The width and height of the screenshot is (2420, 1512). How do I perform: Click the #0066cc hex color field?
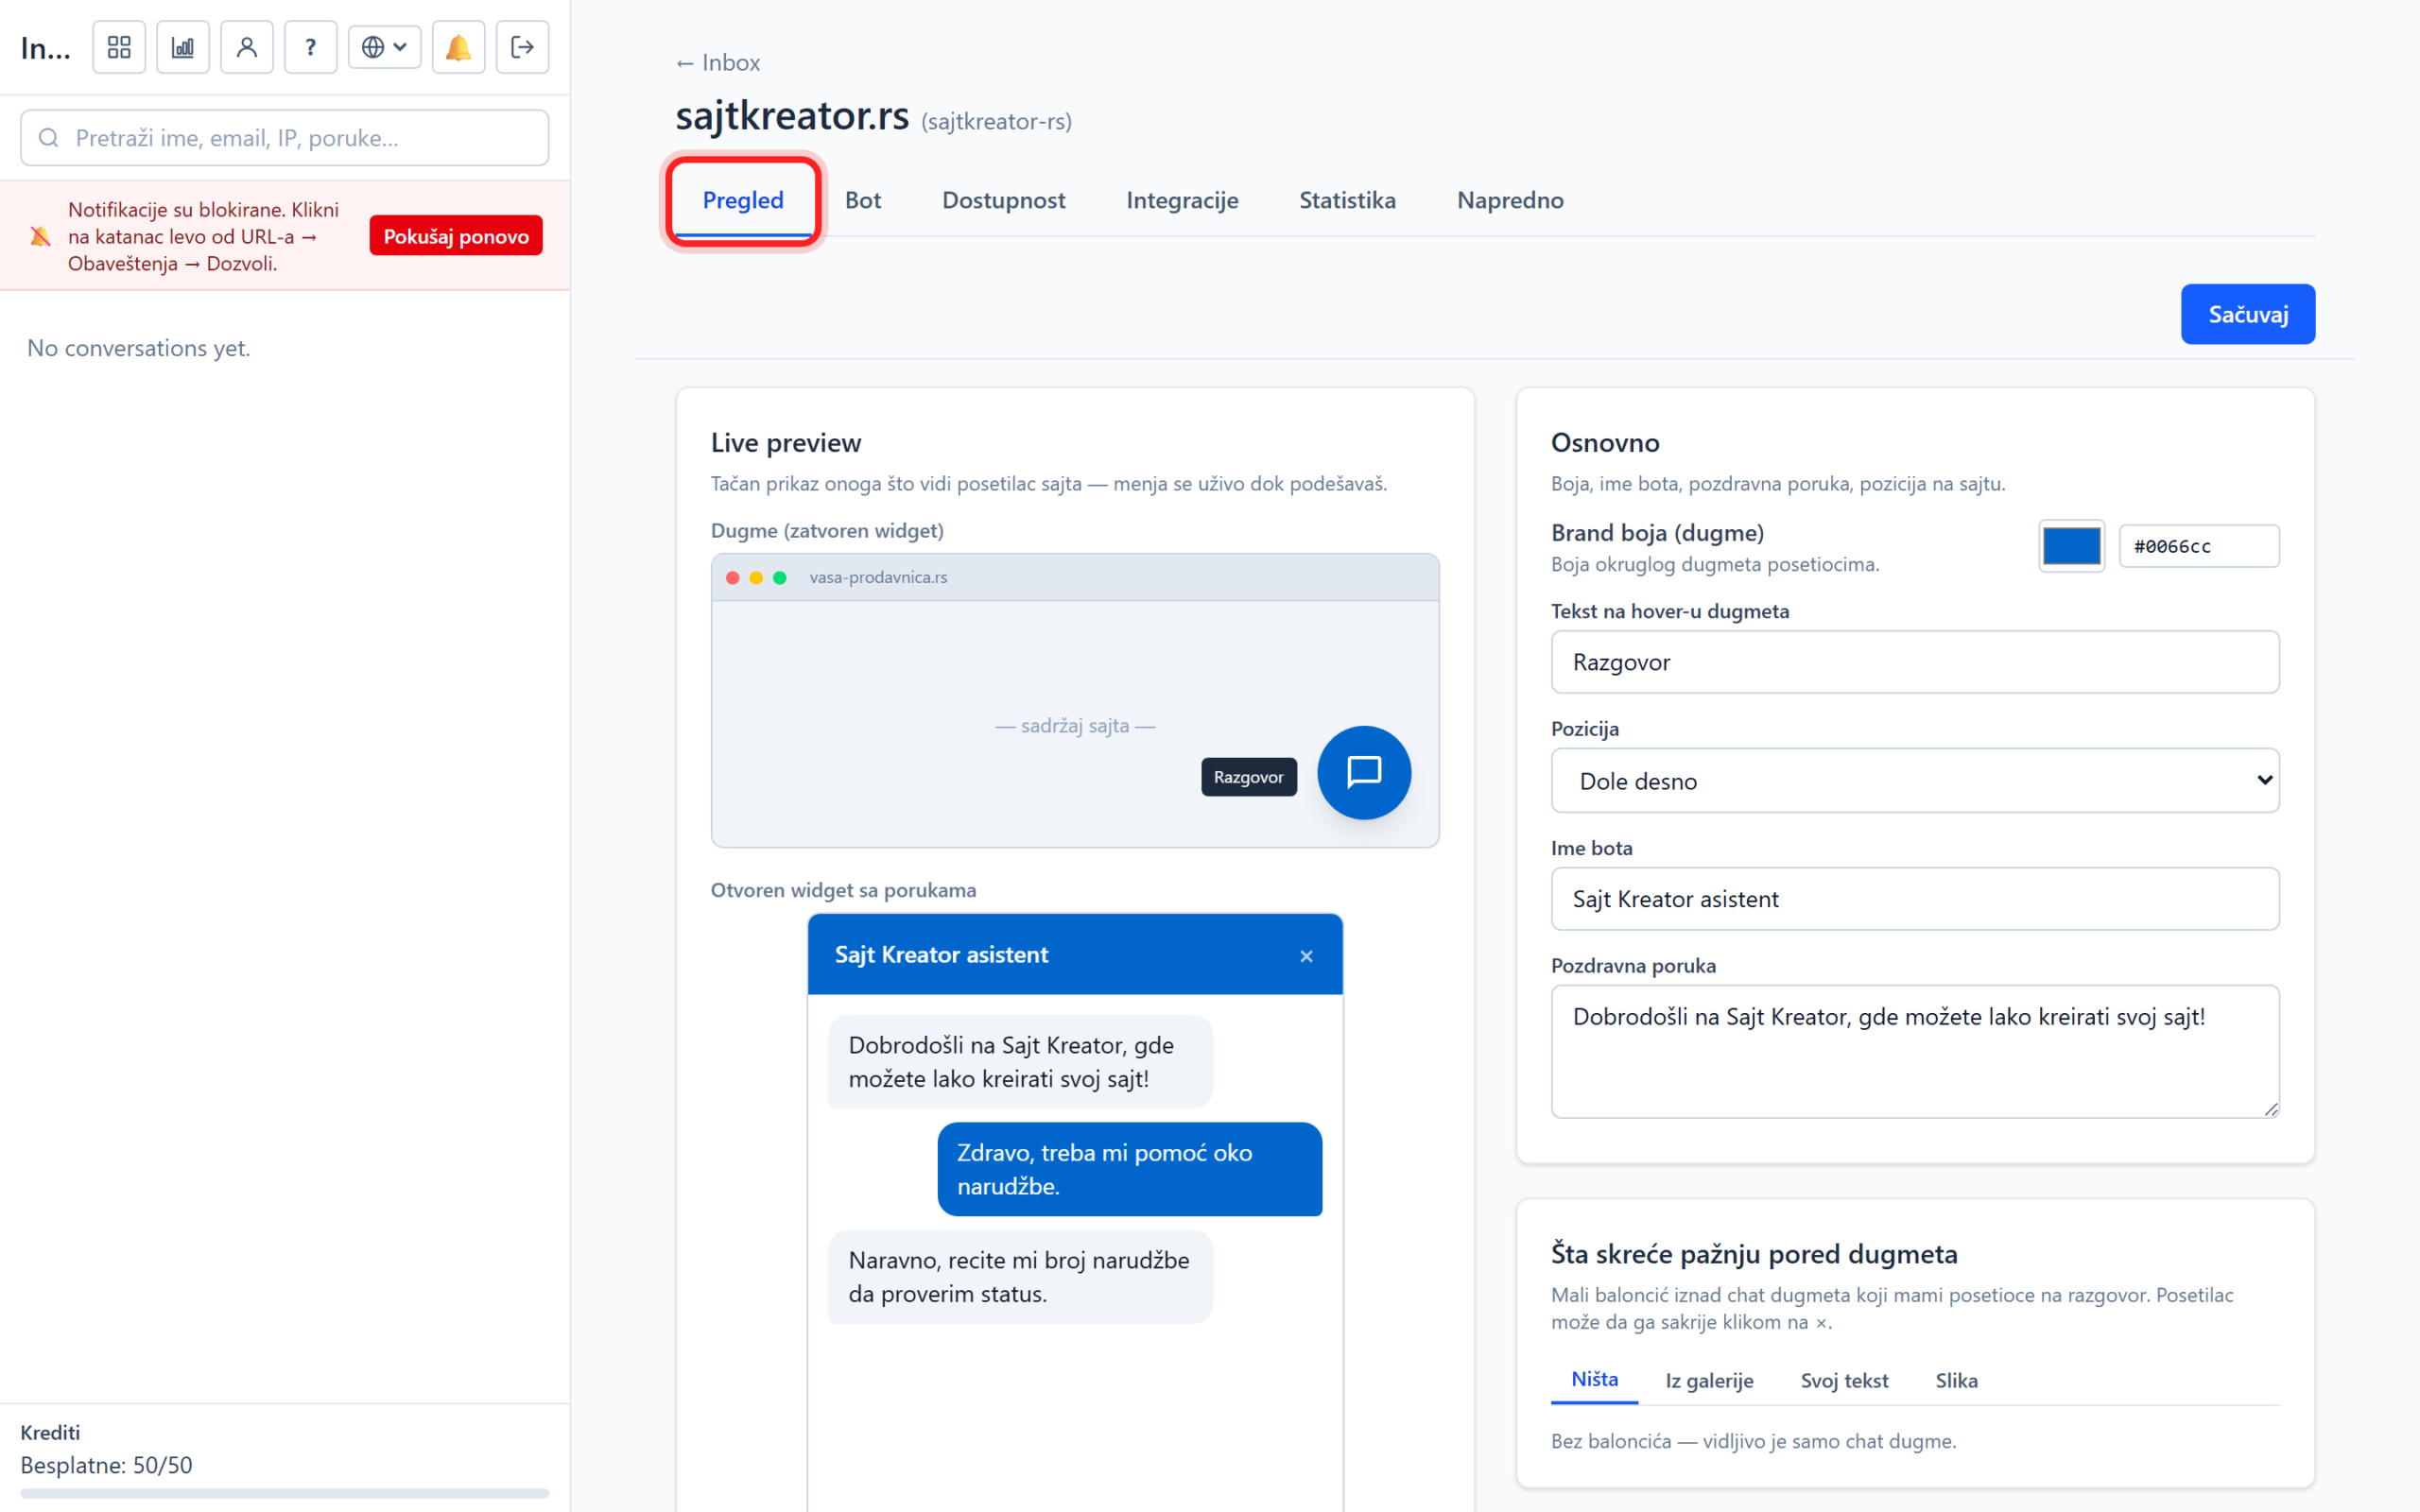pyautogui.click(x=2199, y=546)
